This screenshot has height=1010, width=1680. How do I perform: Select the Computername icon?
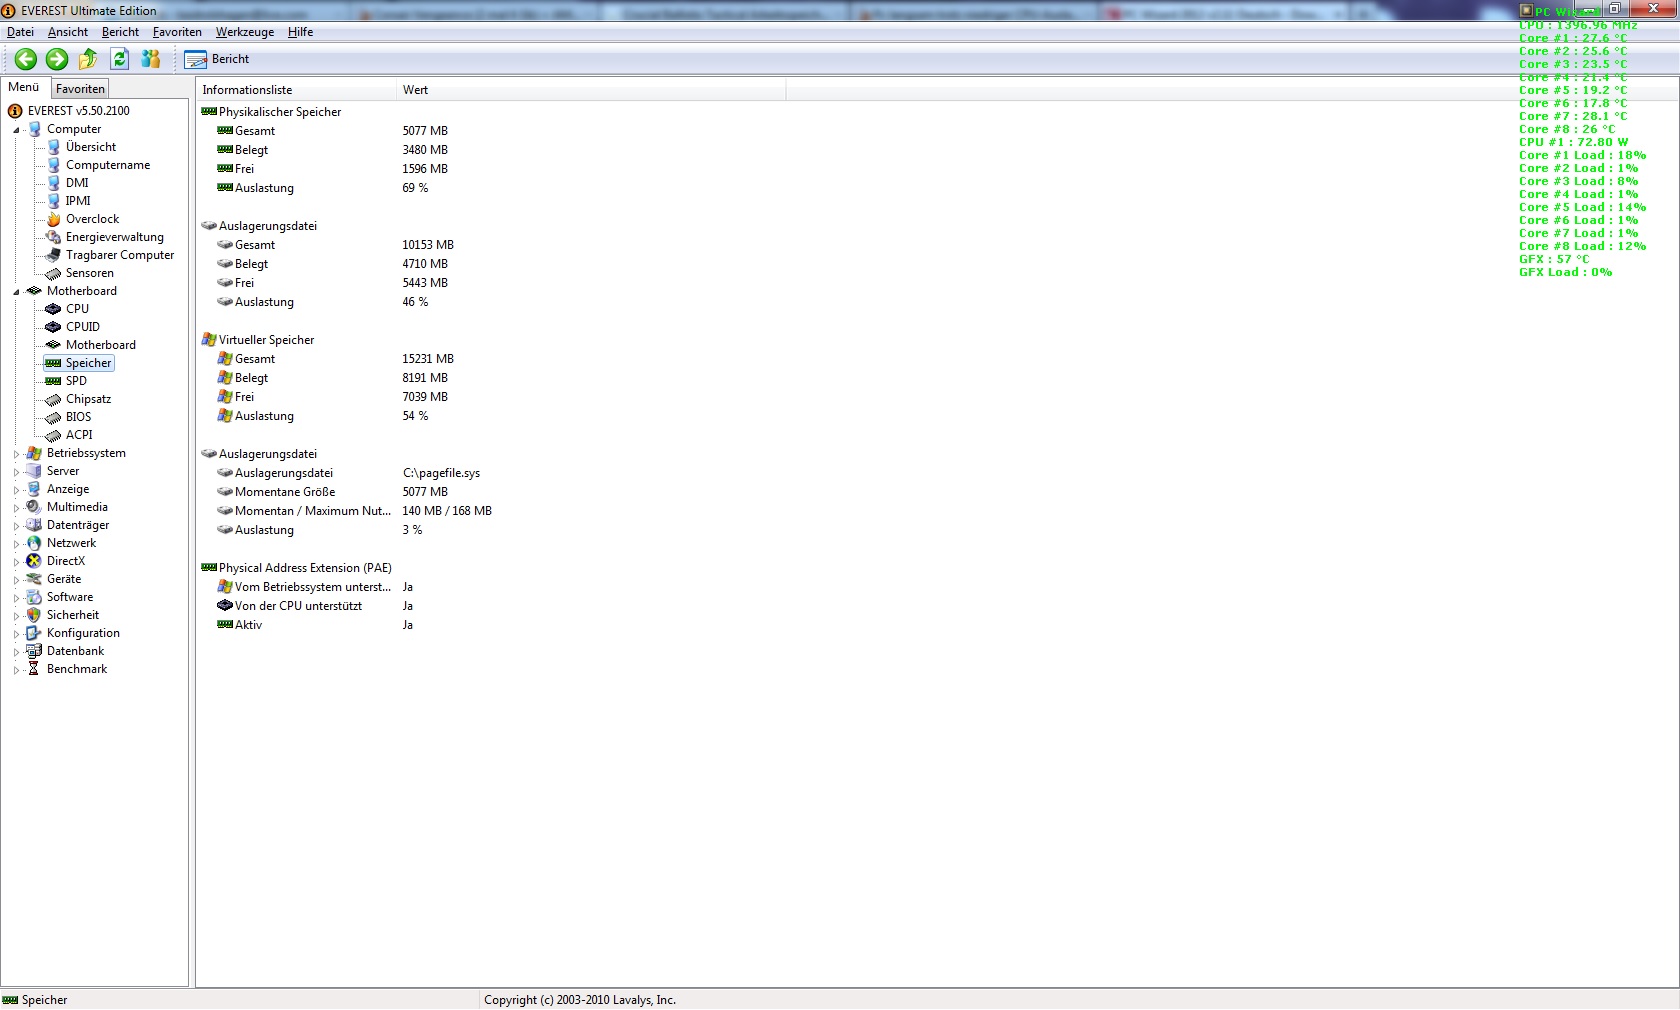pos(54,165)
